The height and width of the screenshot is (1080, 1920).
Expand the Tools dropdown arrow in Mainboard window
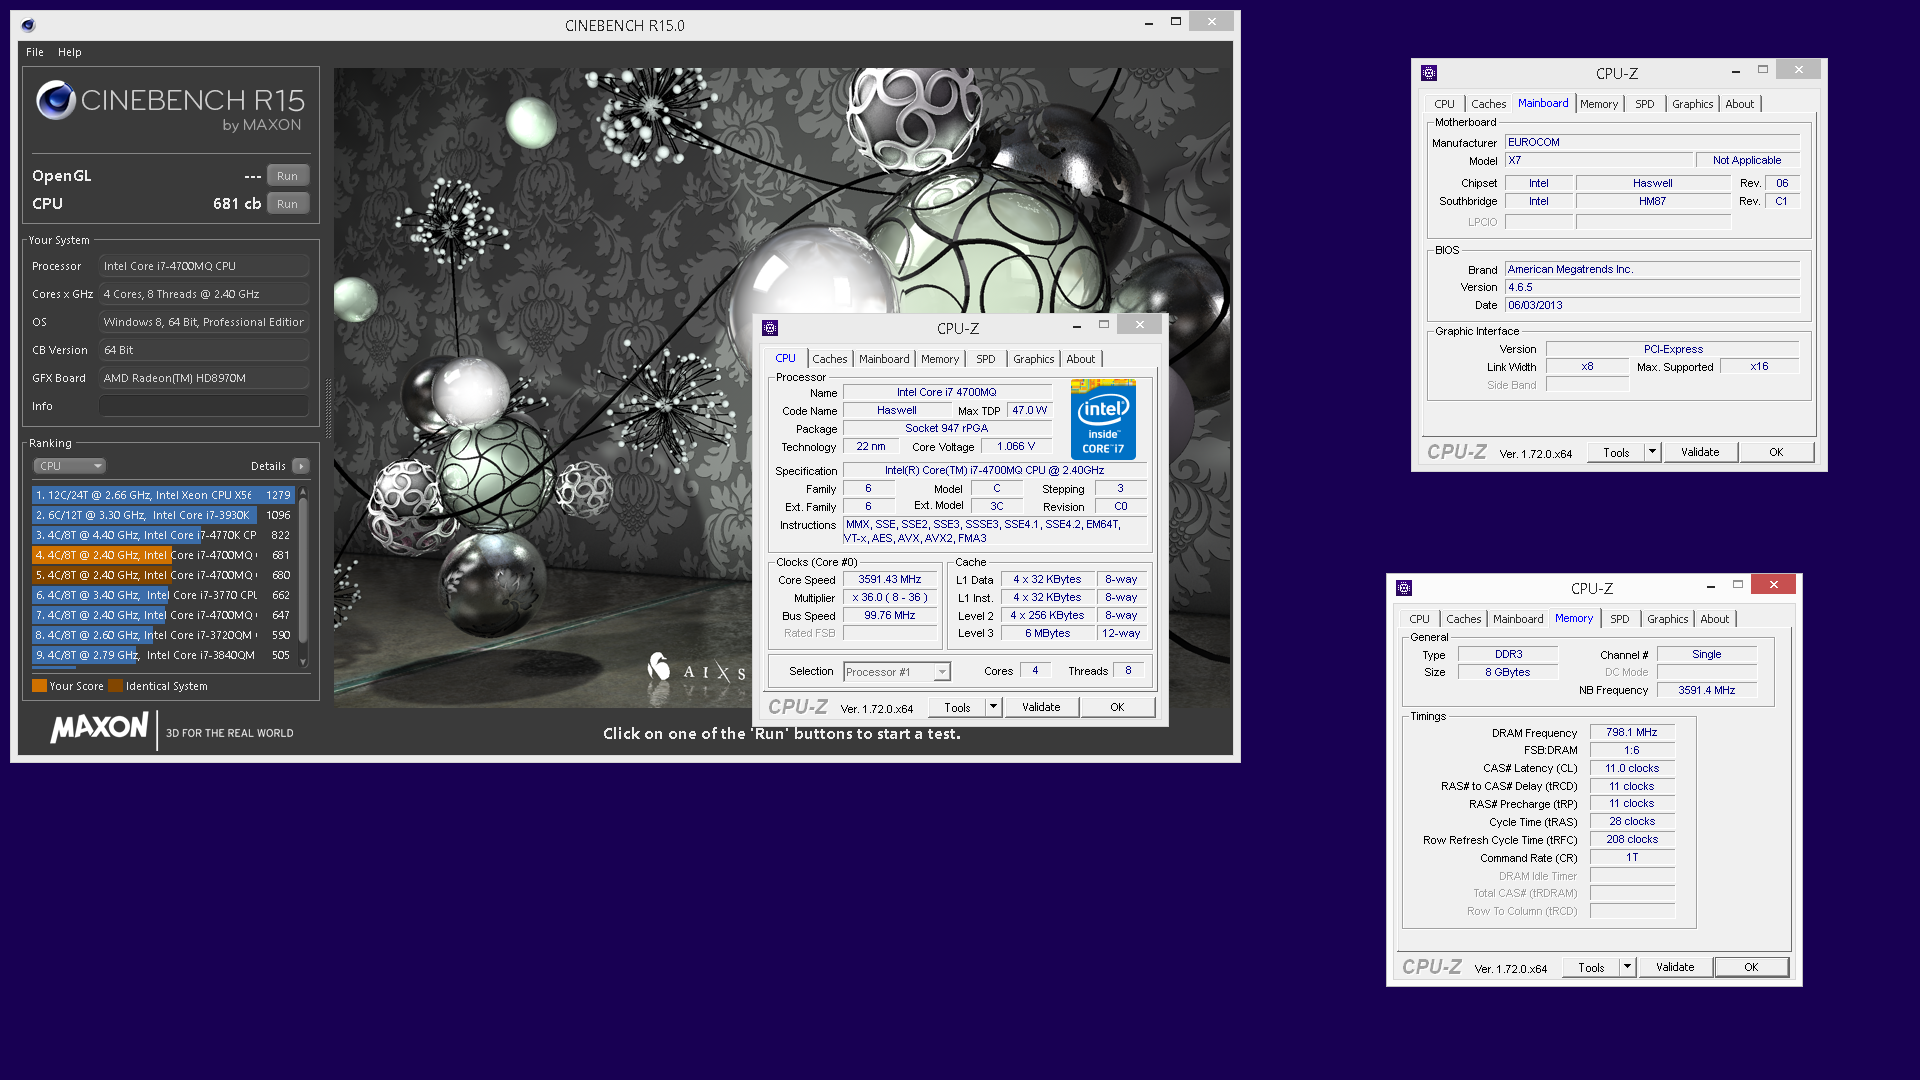(1652, 452)
